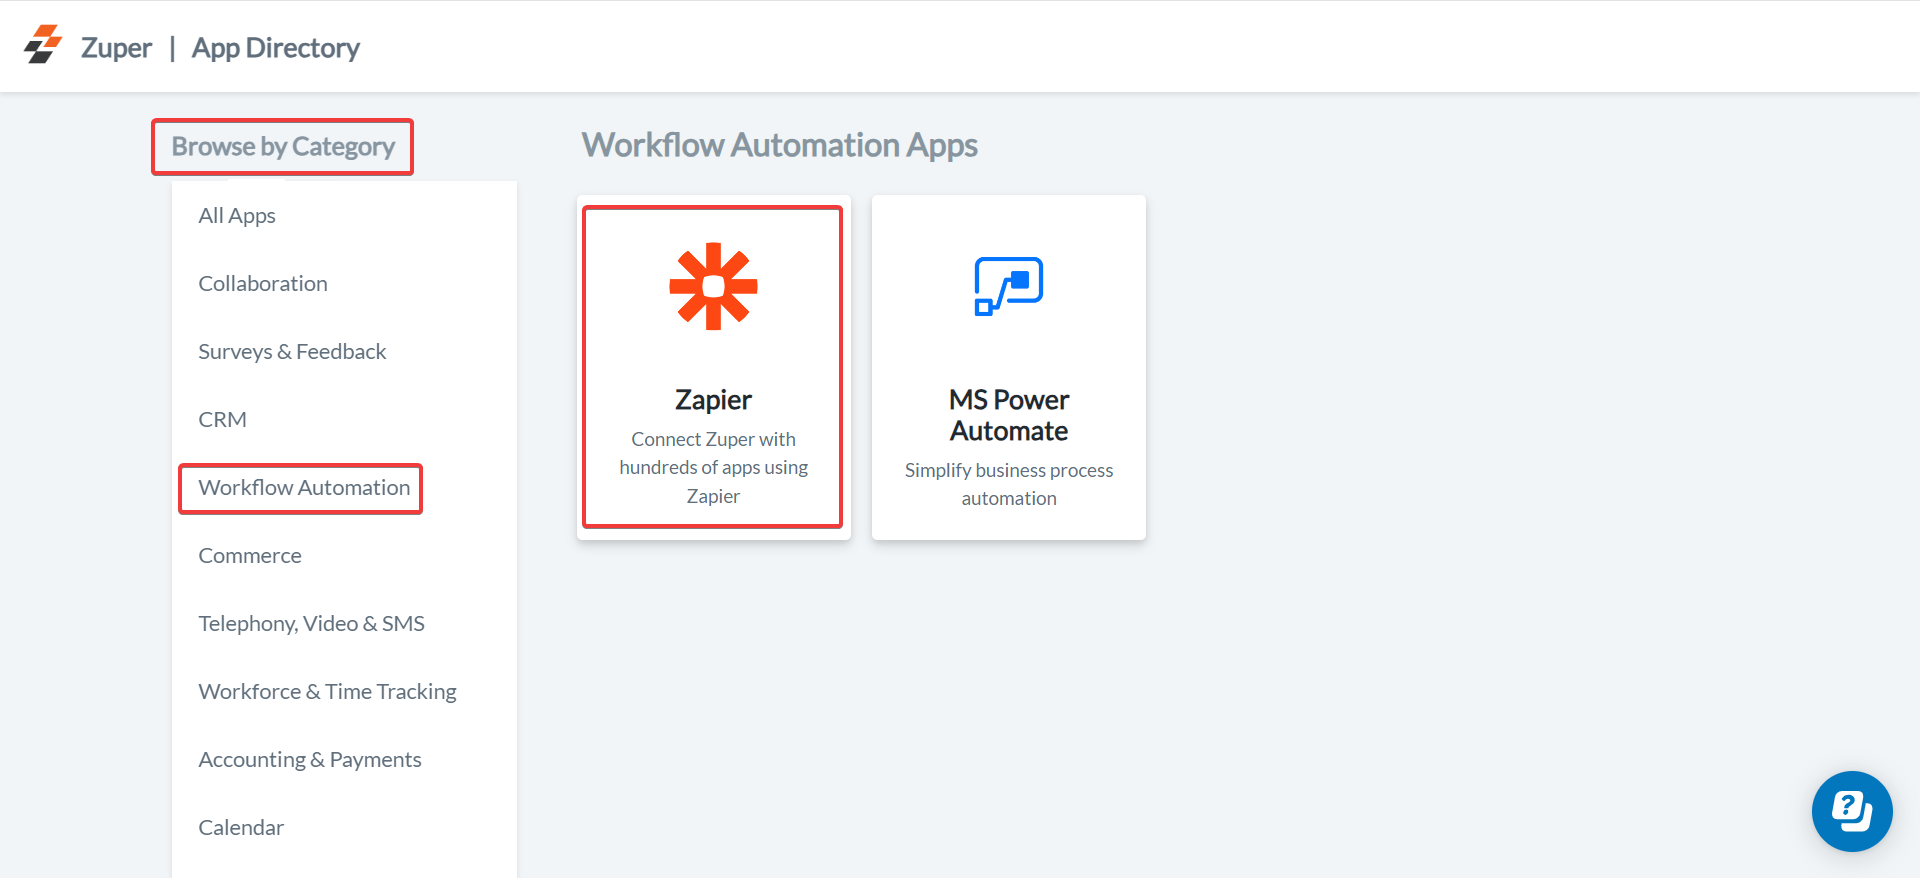Select Telephony, Video & SMS category
The image size is (1920, 878).
(x=311, y=624)
